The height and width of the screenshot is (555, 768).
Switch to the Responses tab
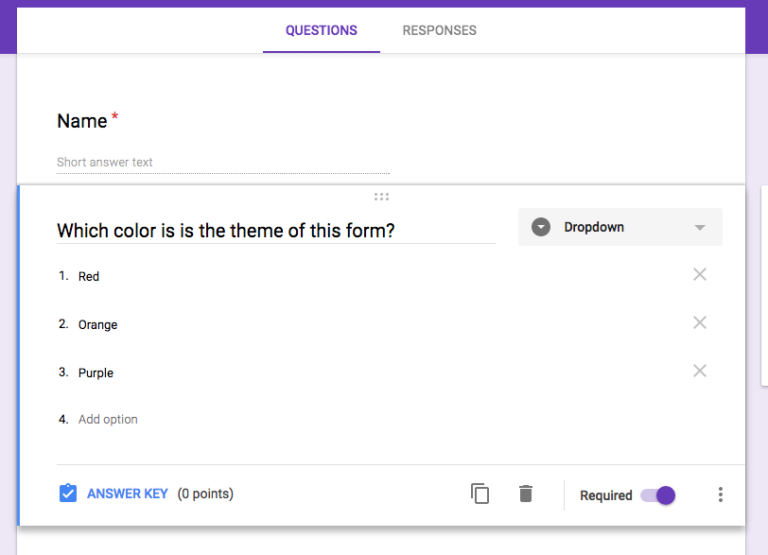point(439,30)
